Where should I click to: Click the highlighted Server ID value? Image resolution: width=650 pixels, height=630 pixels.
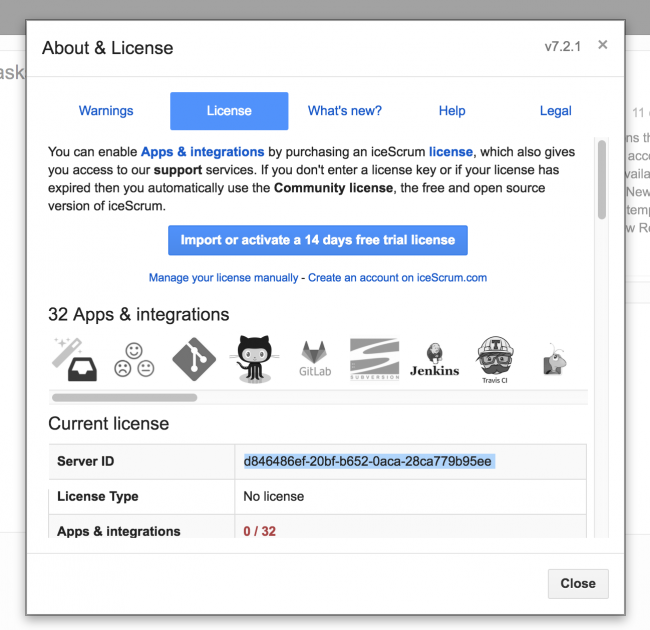point(368,461)
